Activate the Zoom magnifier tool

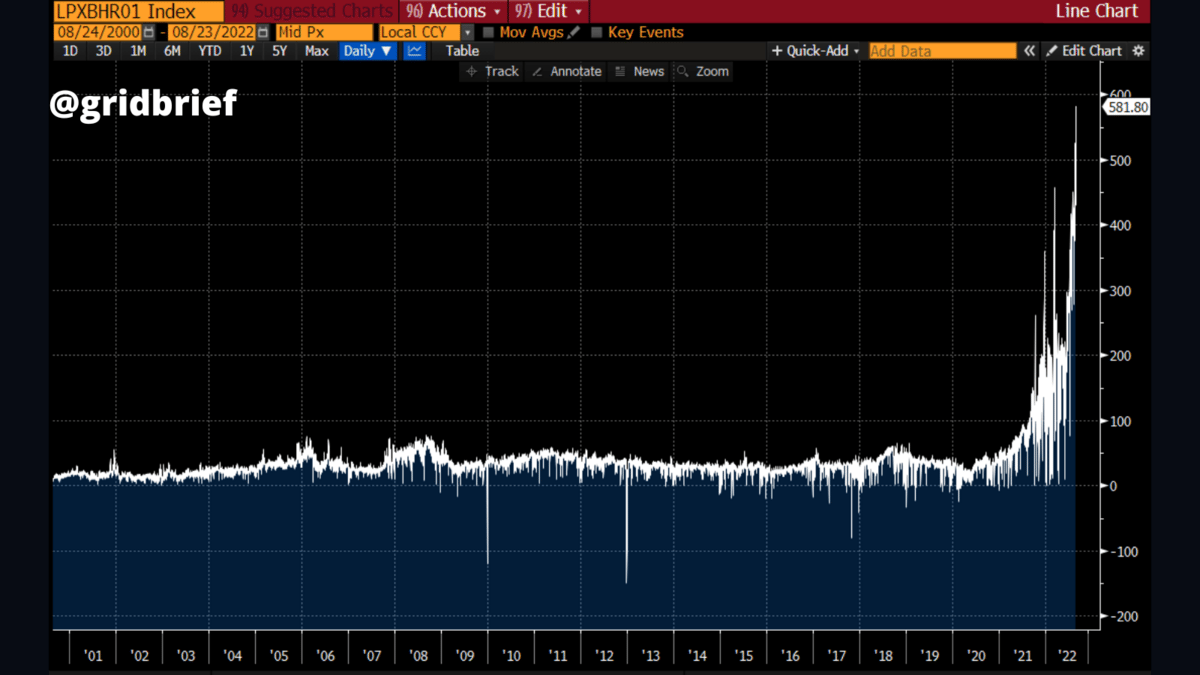click(x=703, y=71)
